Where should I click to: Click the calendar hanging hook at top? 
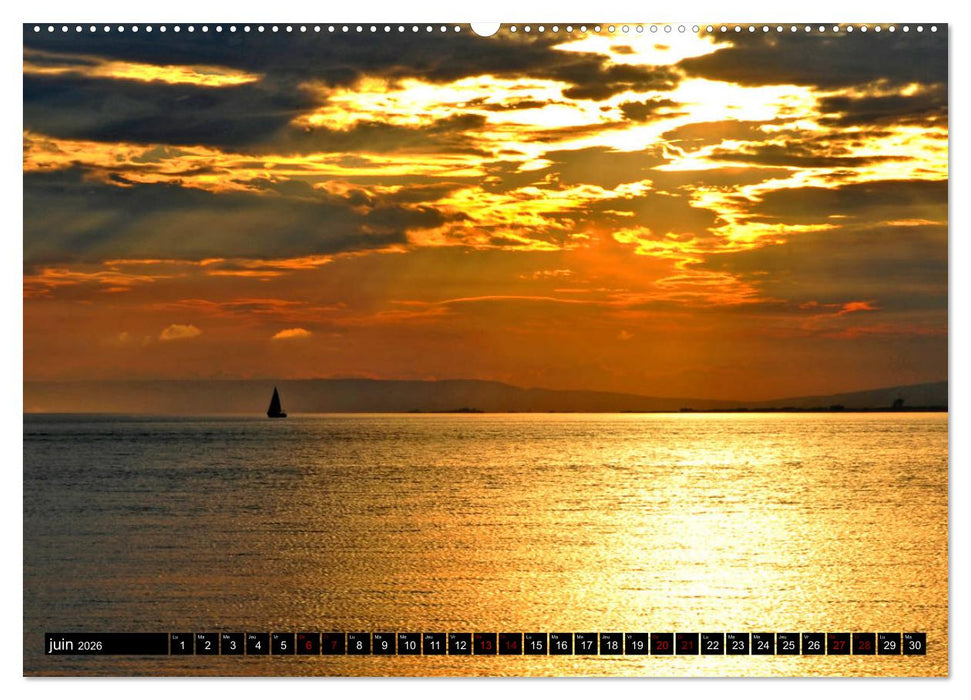[x=485, y=28]
